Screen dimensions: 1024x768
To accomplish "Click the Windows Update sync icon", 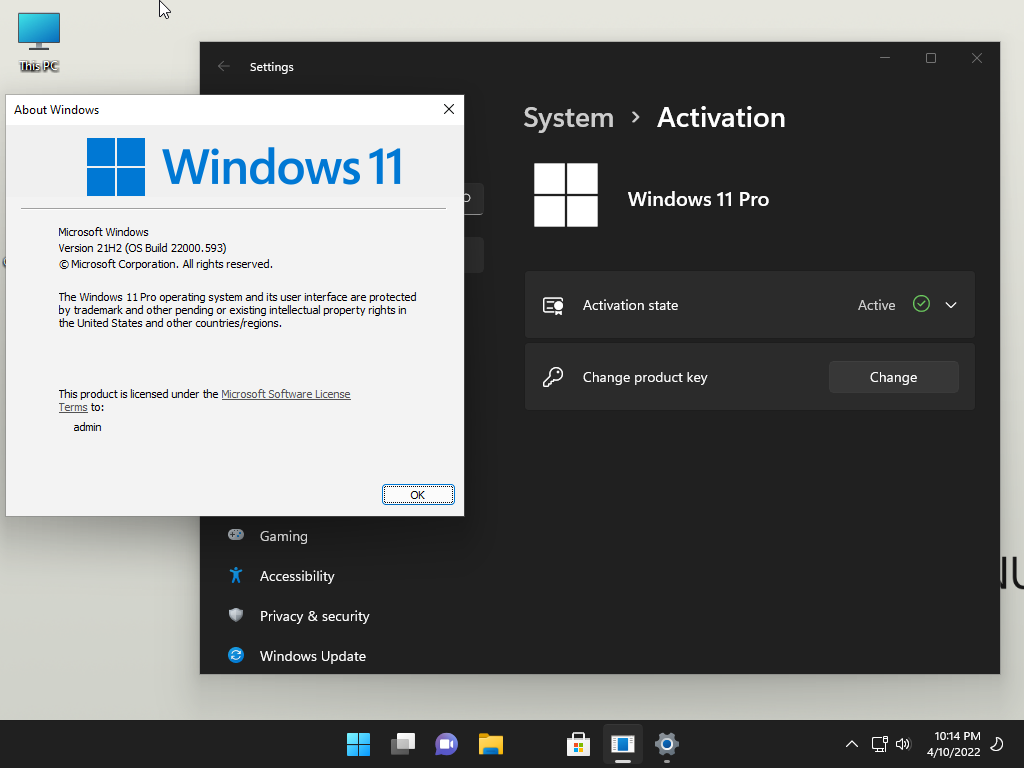I will pyautogui.click(x=236, y=655).
